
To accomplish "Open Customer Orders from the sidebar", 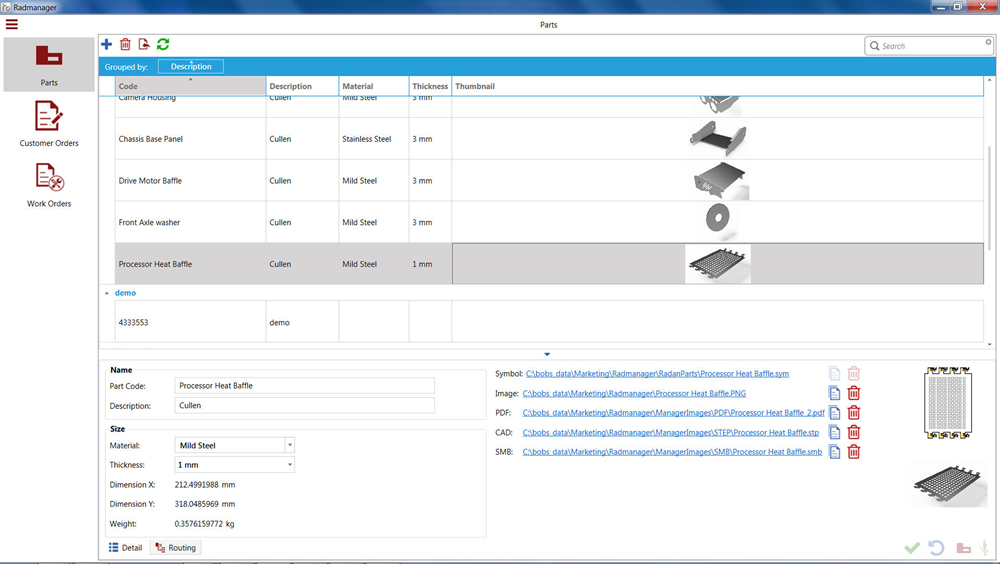I will (49, 124).
